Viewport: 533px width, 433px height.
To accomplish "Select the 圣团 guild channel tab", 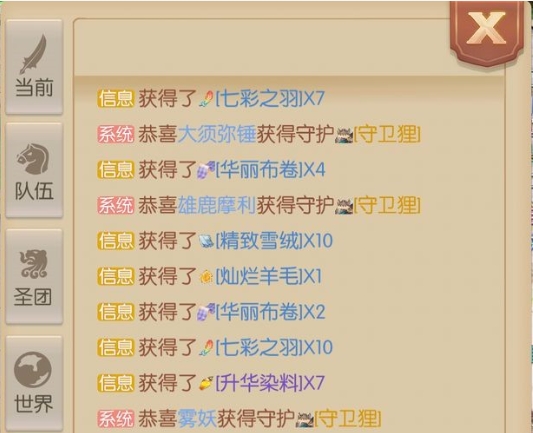I will 34,276.
